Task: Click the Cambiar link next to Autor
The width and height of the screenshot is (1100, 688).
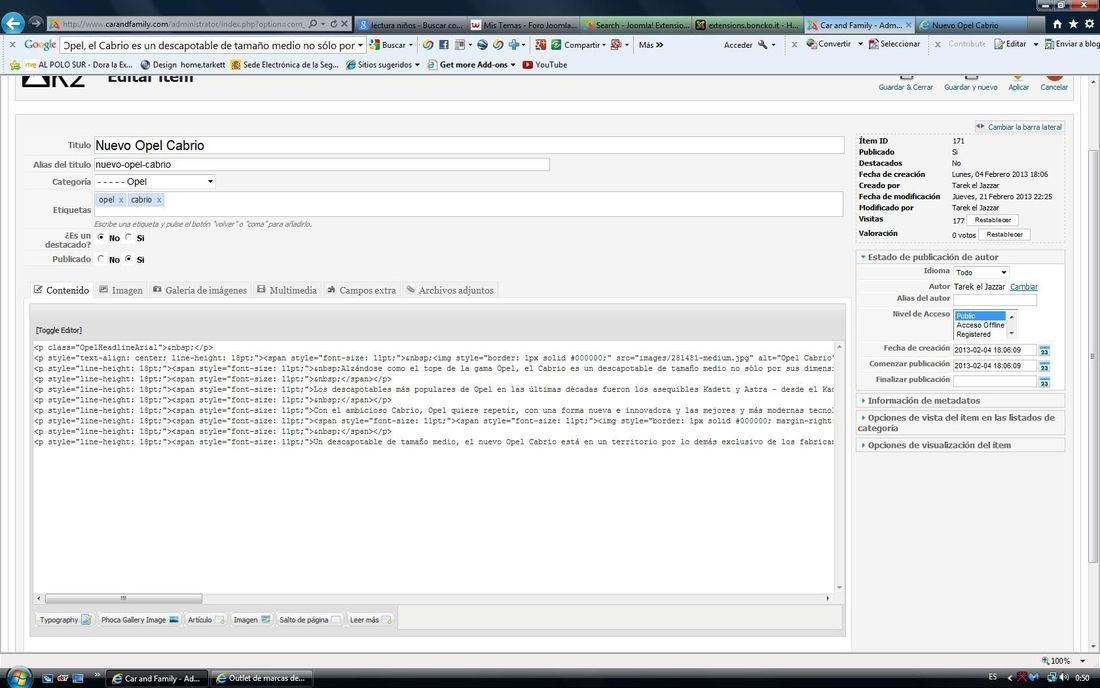Action: pyautogui.click(x=1024, y=287)
